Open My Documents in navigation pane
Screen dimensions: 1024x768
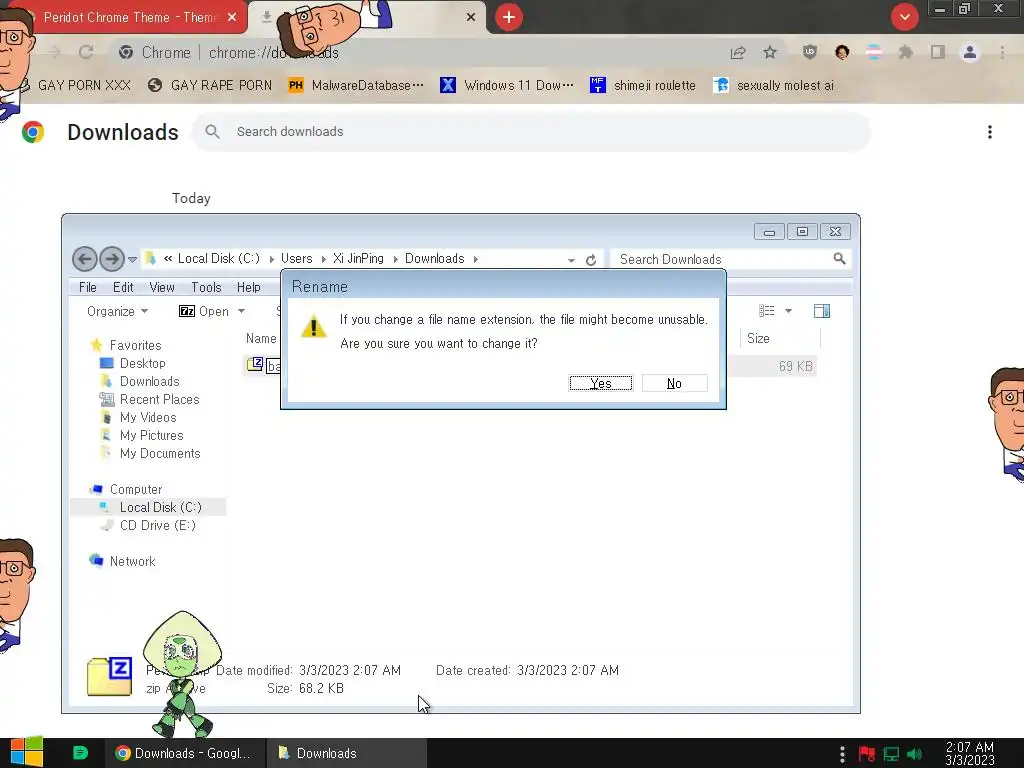(160, 453)
